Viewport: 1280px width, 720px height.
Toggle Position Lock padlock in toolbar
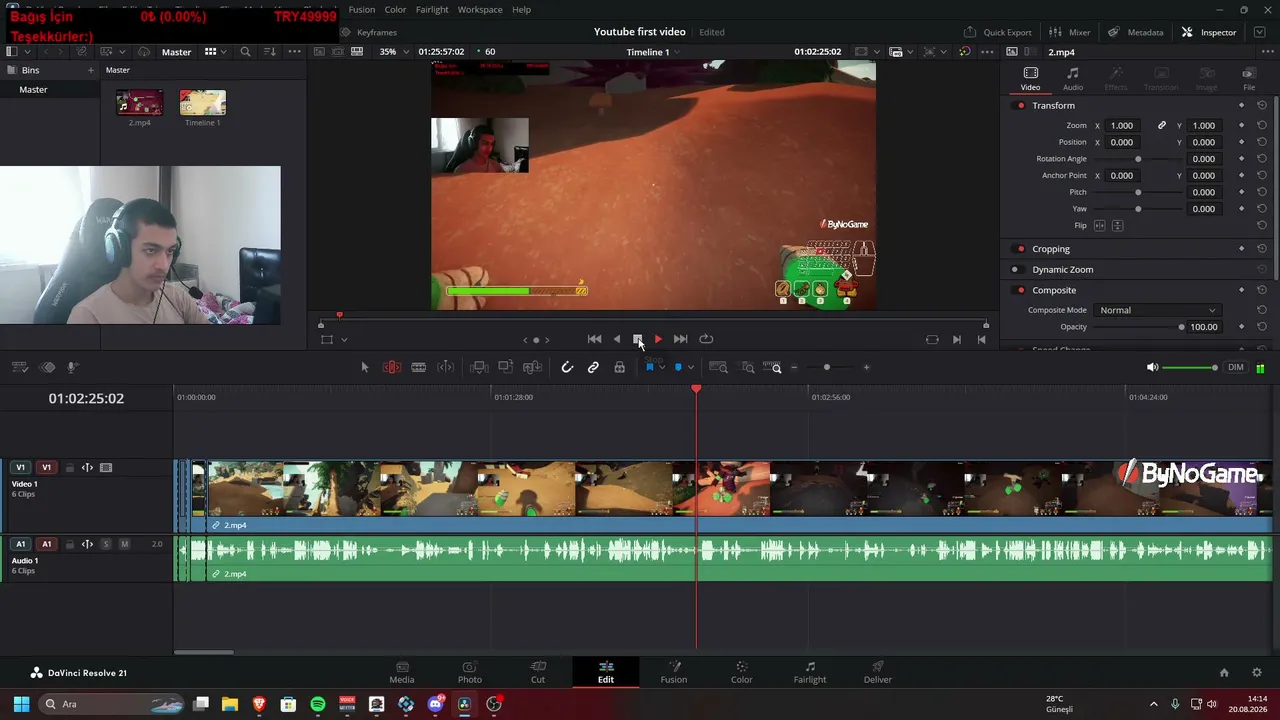[x=620, y=368]
